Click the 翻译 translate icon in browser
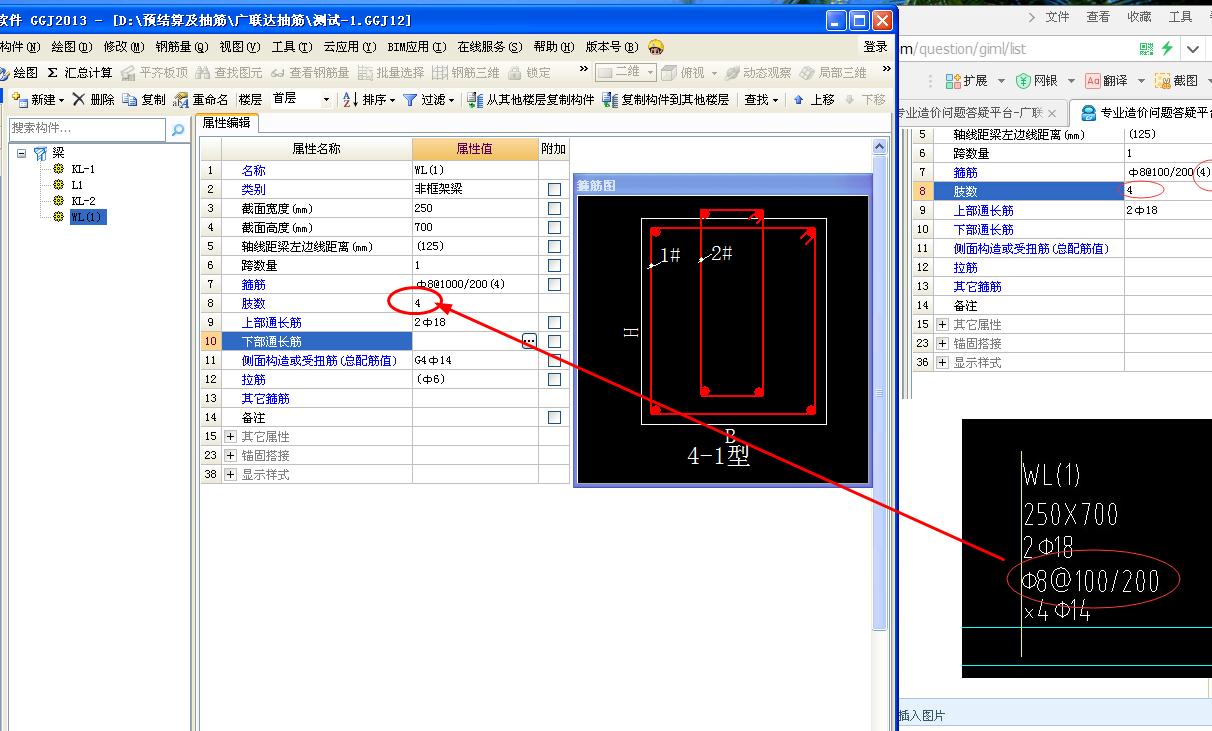1212x731 pixels. coord(1106,81)
